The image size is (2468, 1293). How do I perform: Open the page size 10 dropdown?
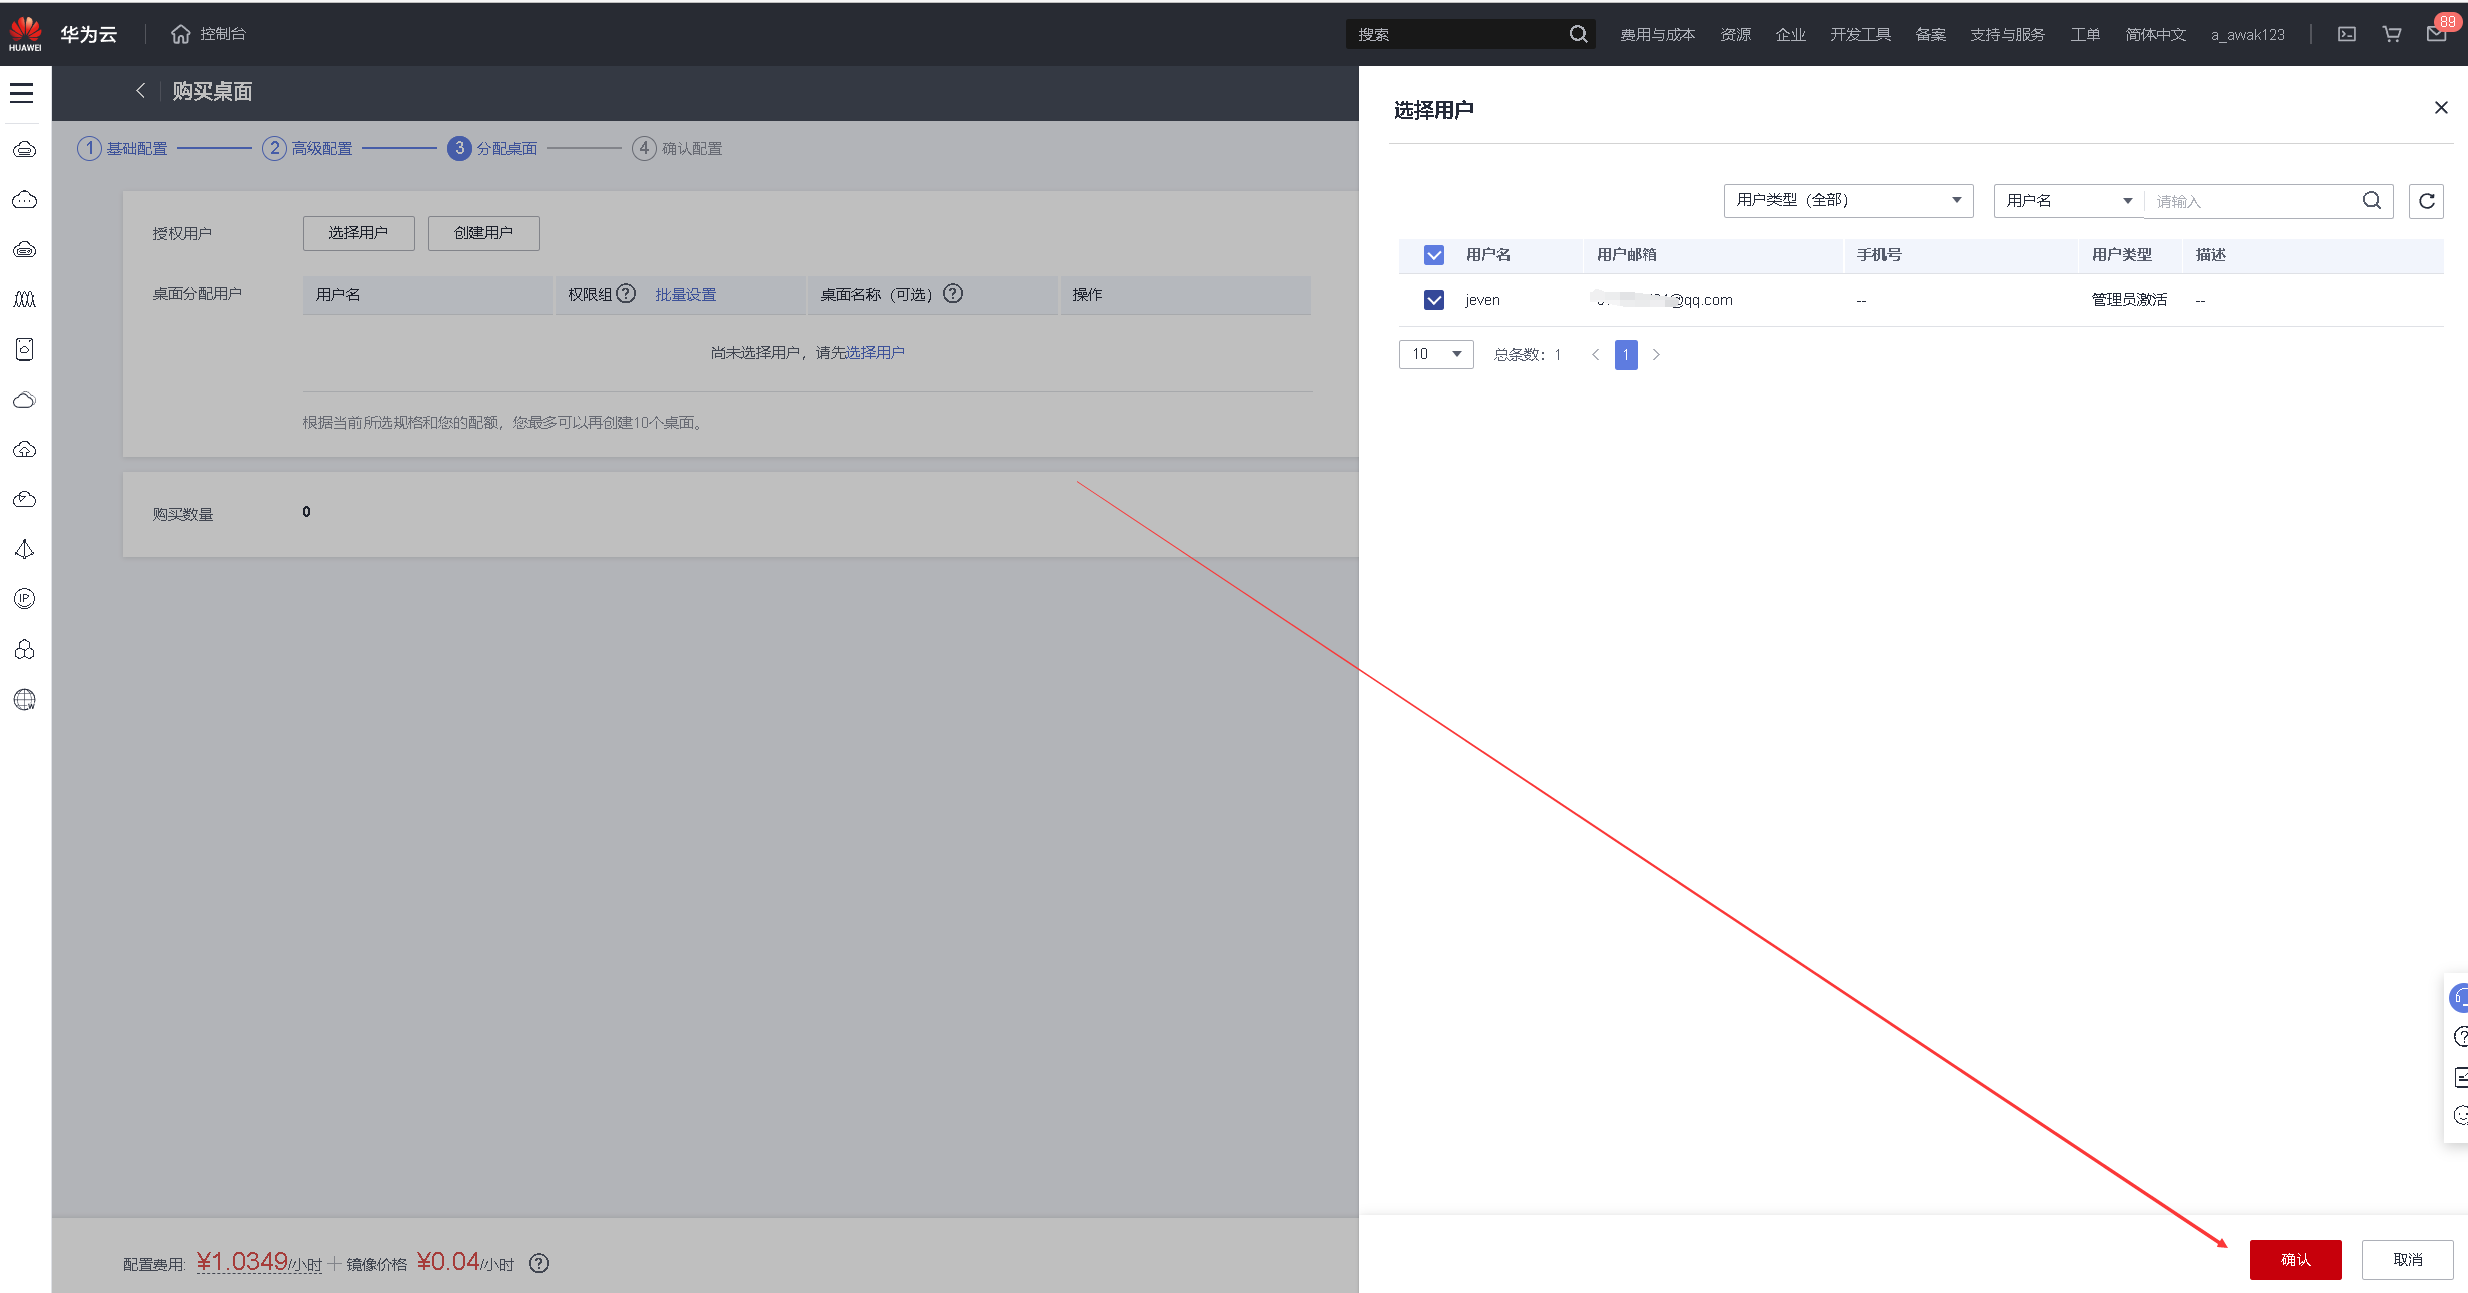(x=1435, y=354)
